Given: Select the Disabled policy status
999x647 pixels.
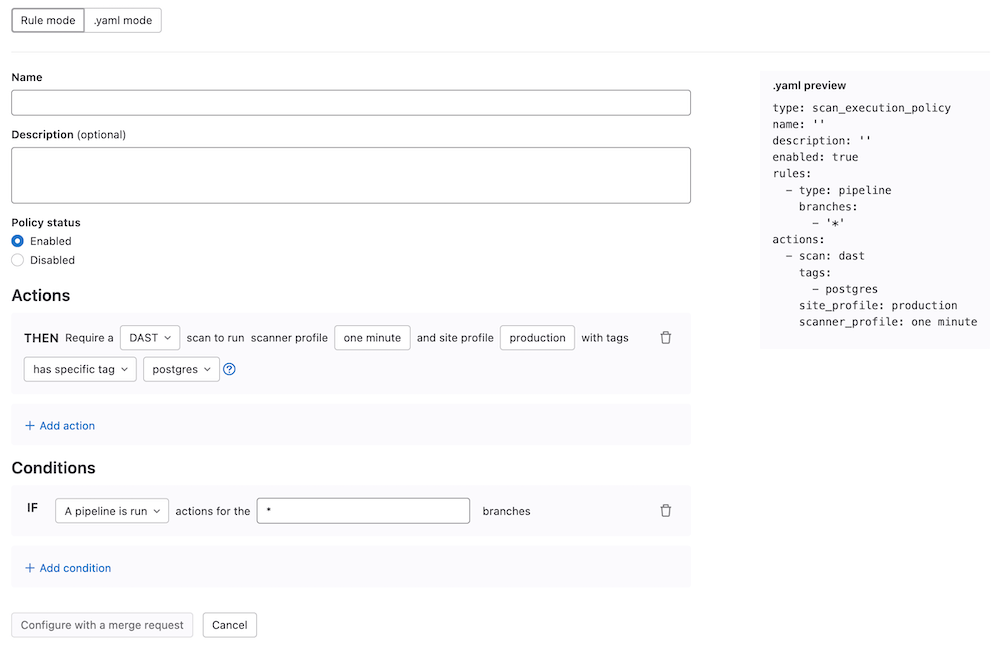Looking at the screenshot, I should click(x=16, y=259).
